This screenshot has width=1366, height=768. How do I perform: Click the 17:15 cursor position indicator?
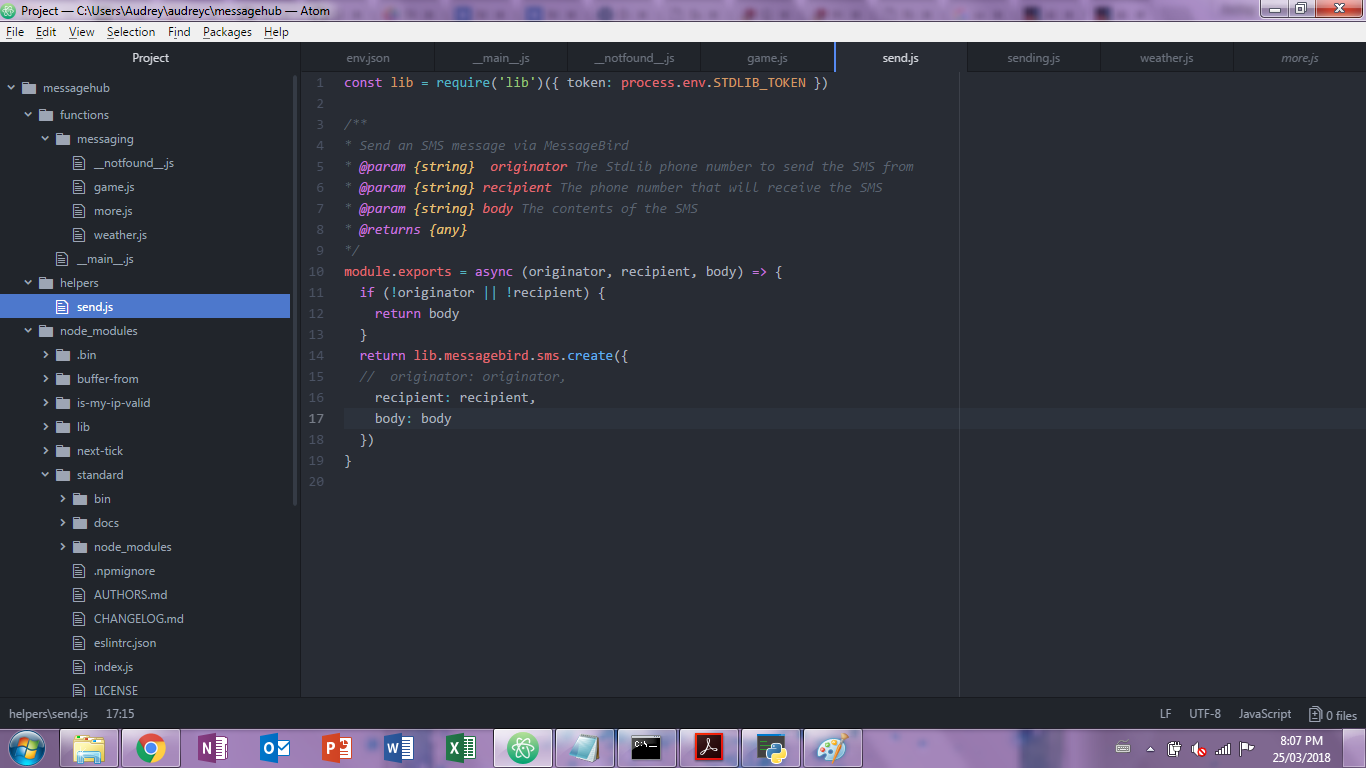120,714
